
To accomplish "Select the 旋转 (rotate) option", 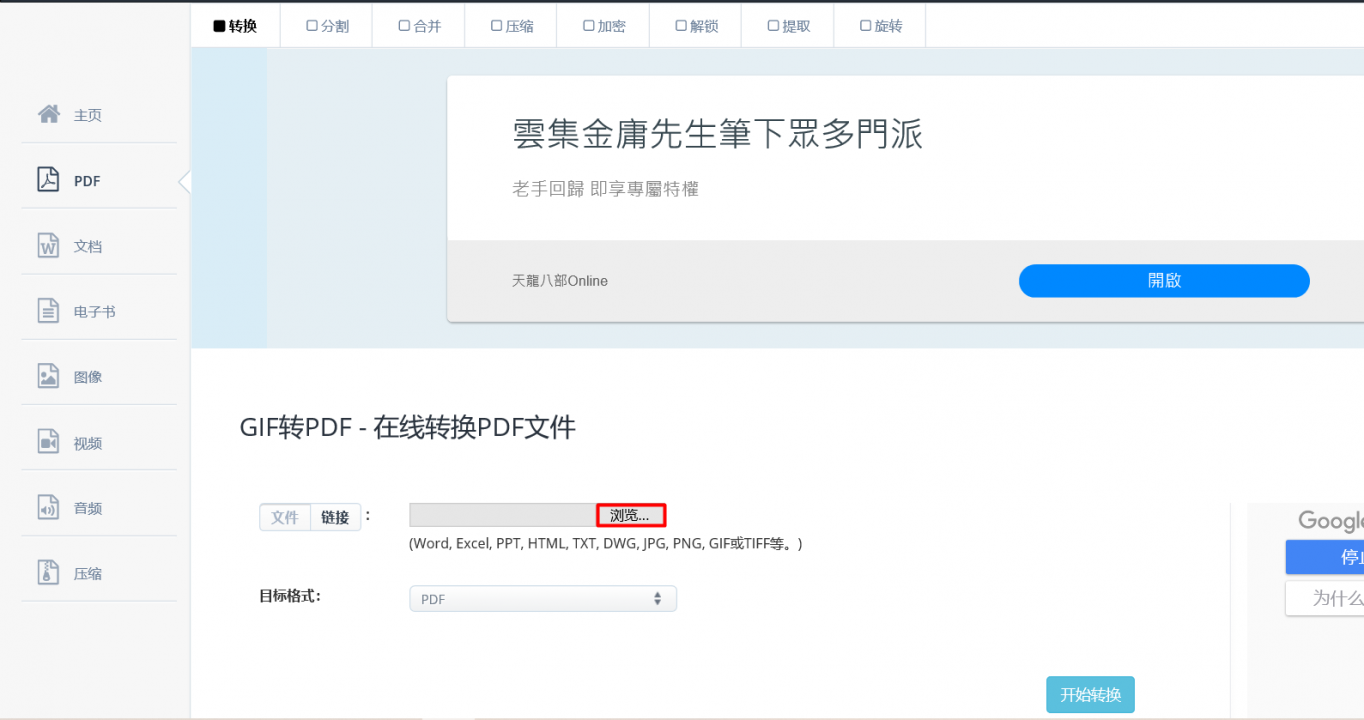I will tap(880, 26).
